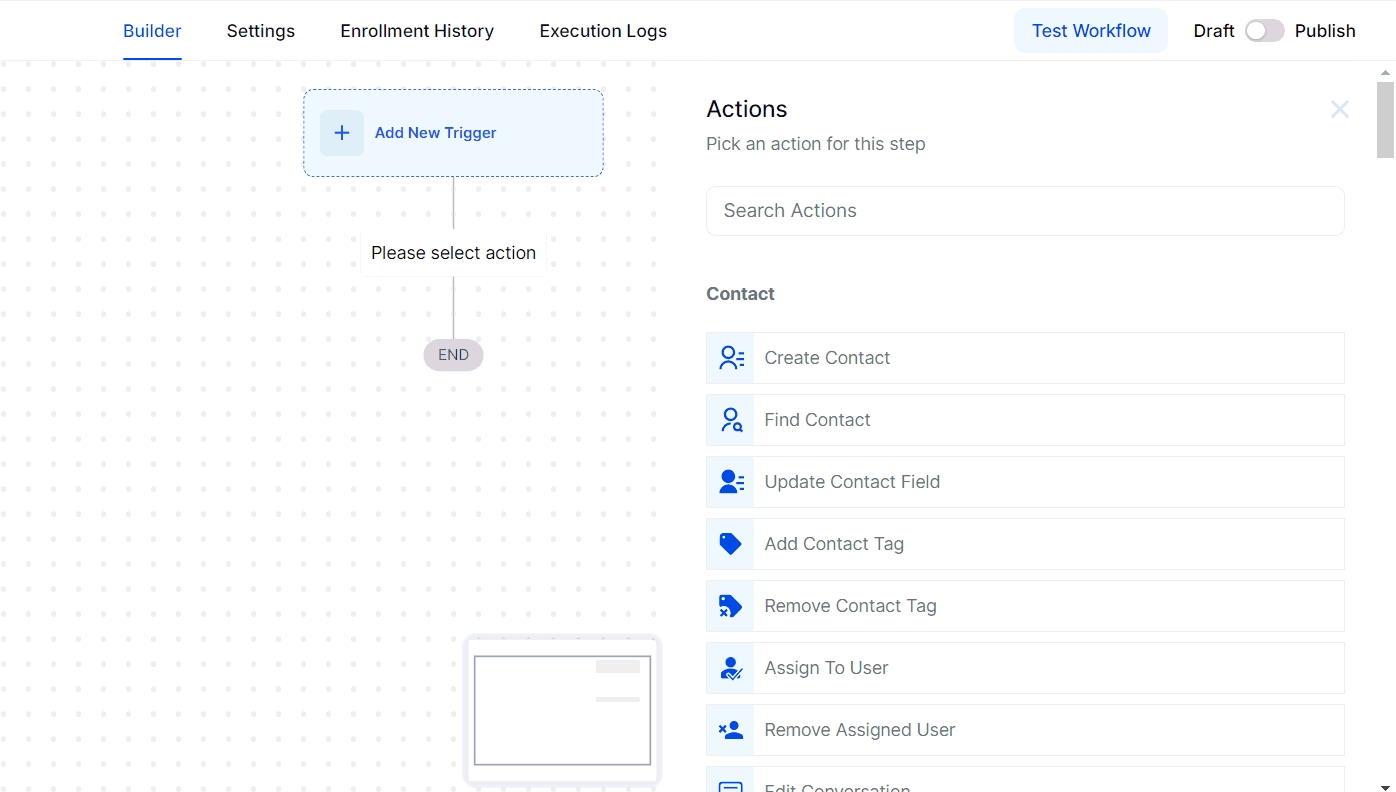The image size is (1396, 792).
Task: Switch to the Settings tab
Action: 261,31
